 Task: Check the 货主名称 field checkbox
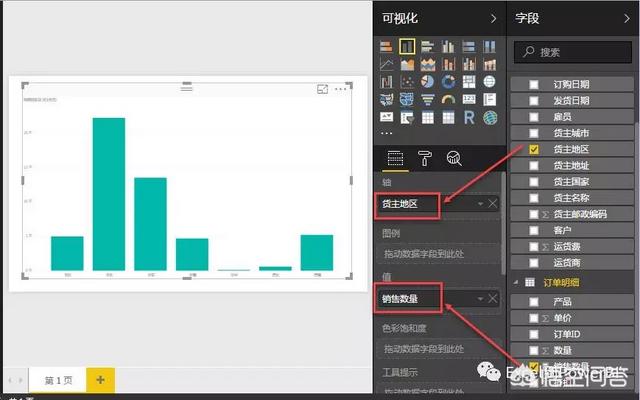point(534,198)
